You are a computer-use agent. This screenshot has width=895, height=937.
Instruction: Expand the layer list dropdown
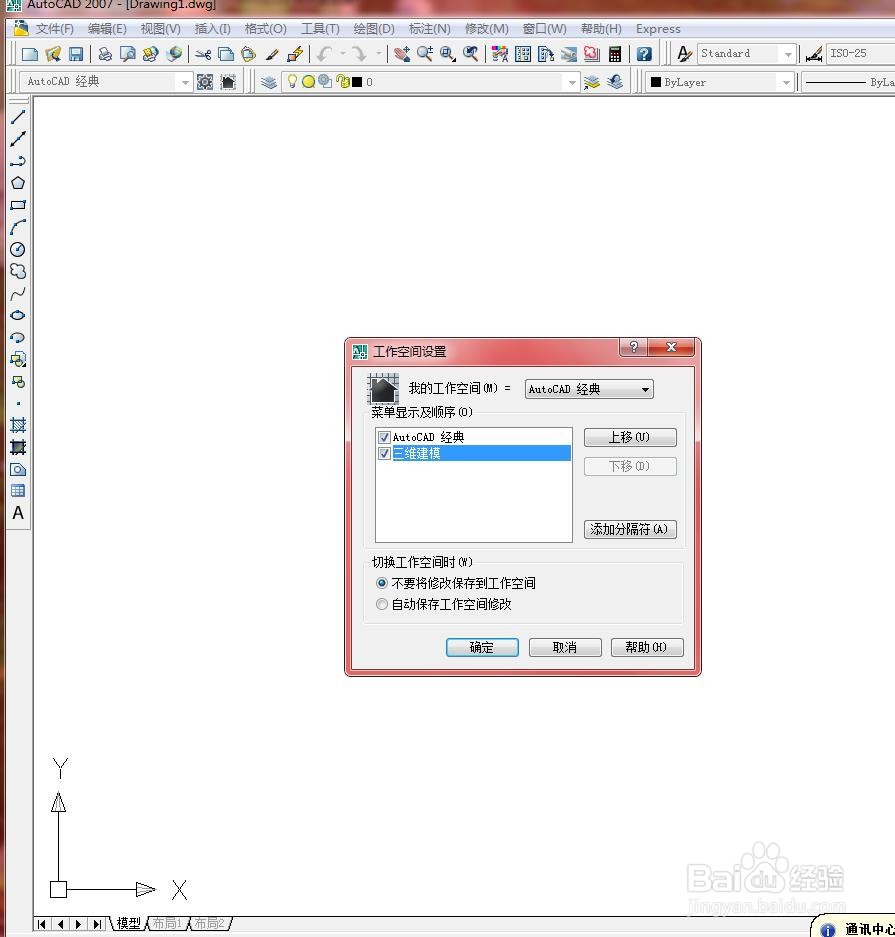pyautogui.click(x=572, y=82)
